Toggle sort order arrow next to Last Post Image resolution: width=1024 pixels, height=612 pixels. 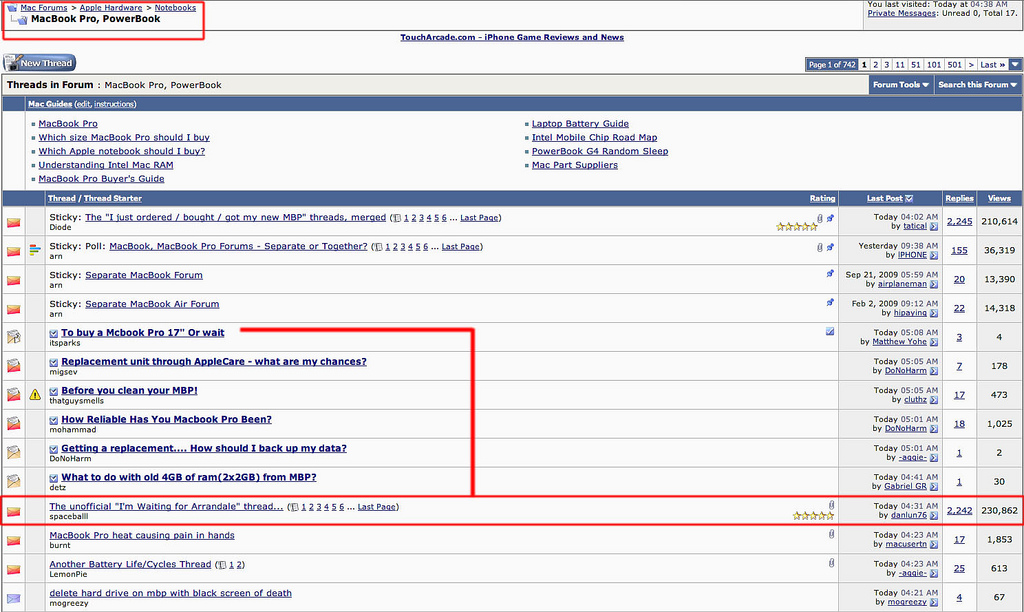click(909, 199)
